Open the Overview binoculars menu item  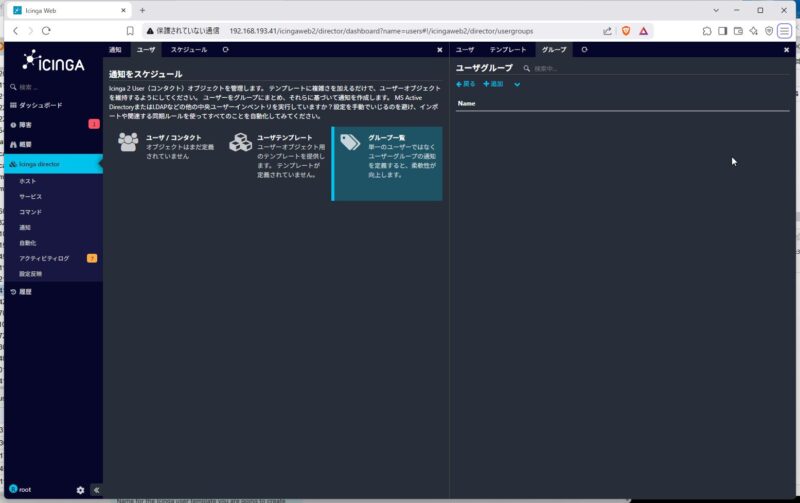[21, 144]
